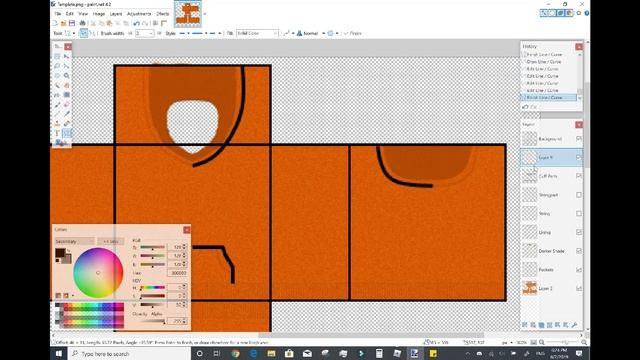Click the Open file folder icon
Viewport: 640px width, 360px height.
point(63,23)
